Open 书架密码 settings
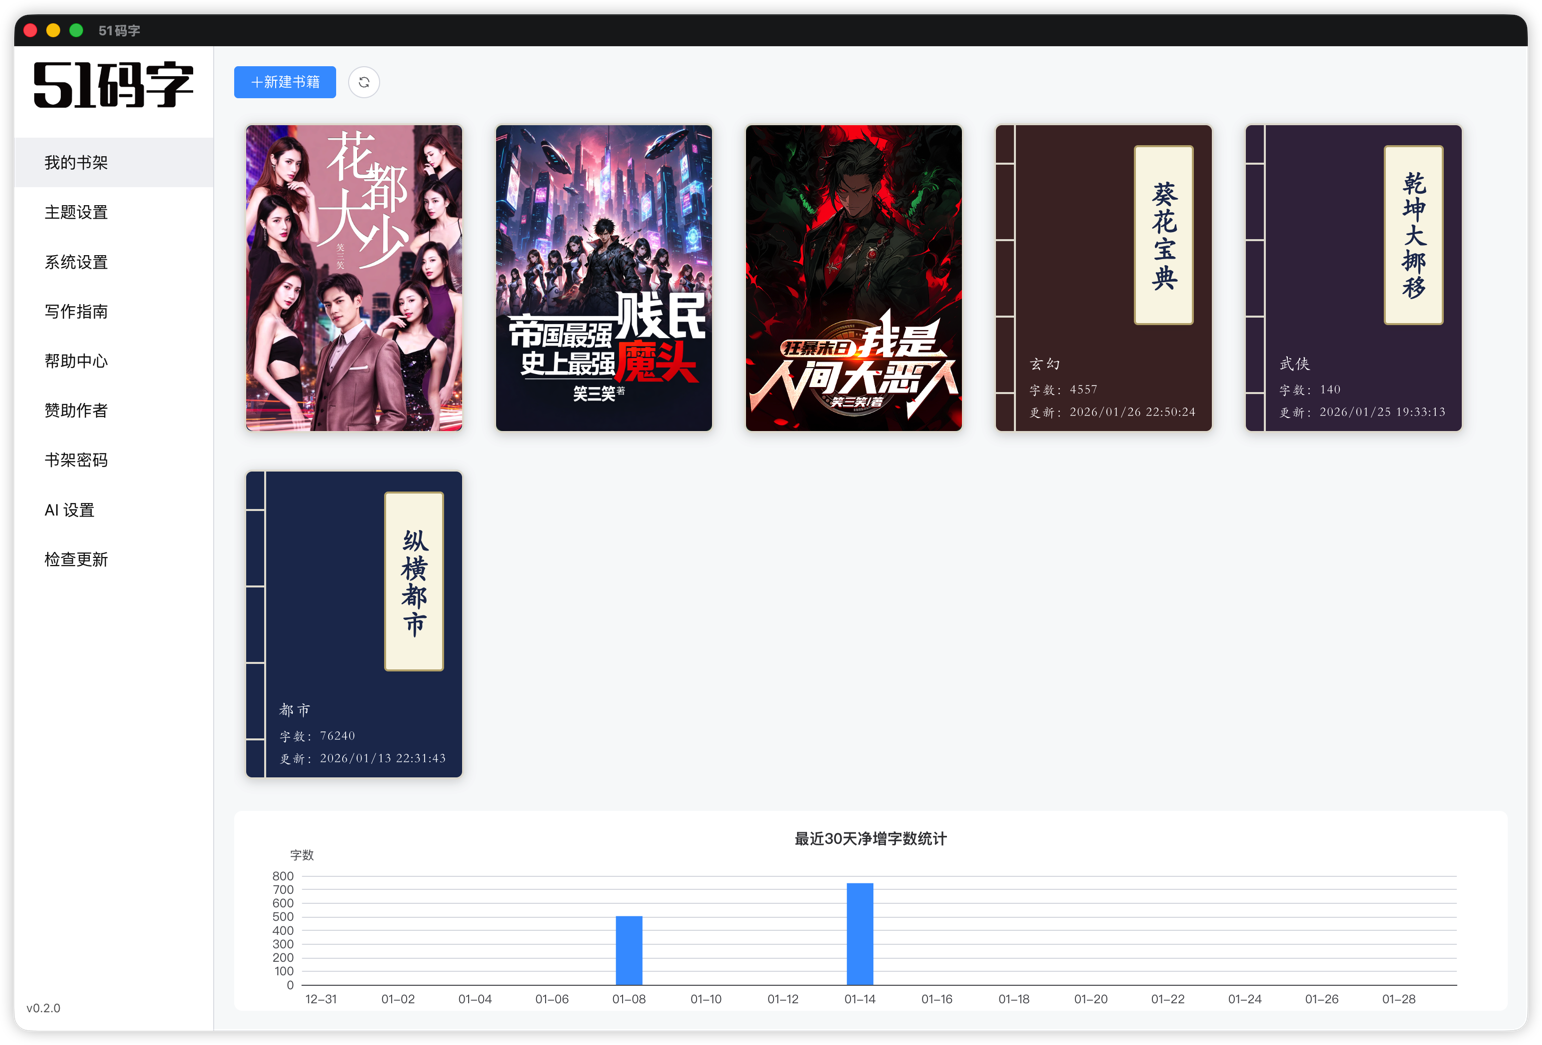The height and width of the screenshot is (1045, 1542). pyautogui.click(x=75, y=460)
